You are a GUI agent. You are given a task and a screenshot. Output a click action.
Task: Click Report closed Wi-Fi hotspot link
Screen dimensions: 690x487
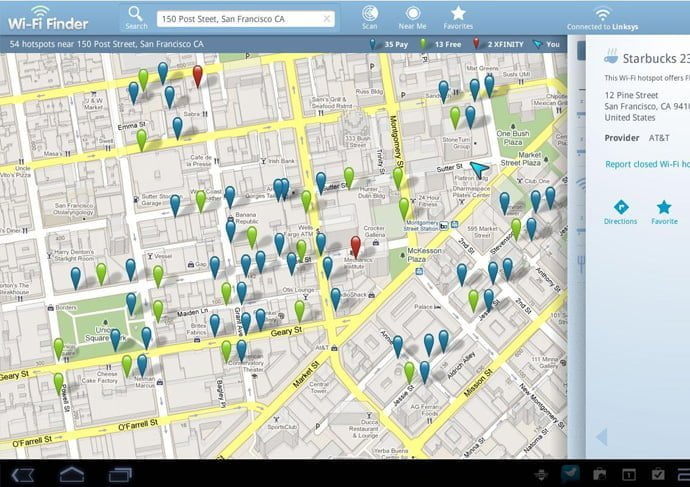coord(646,164)
